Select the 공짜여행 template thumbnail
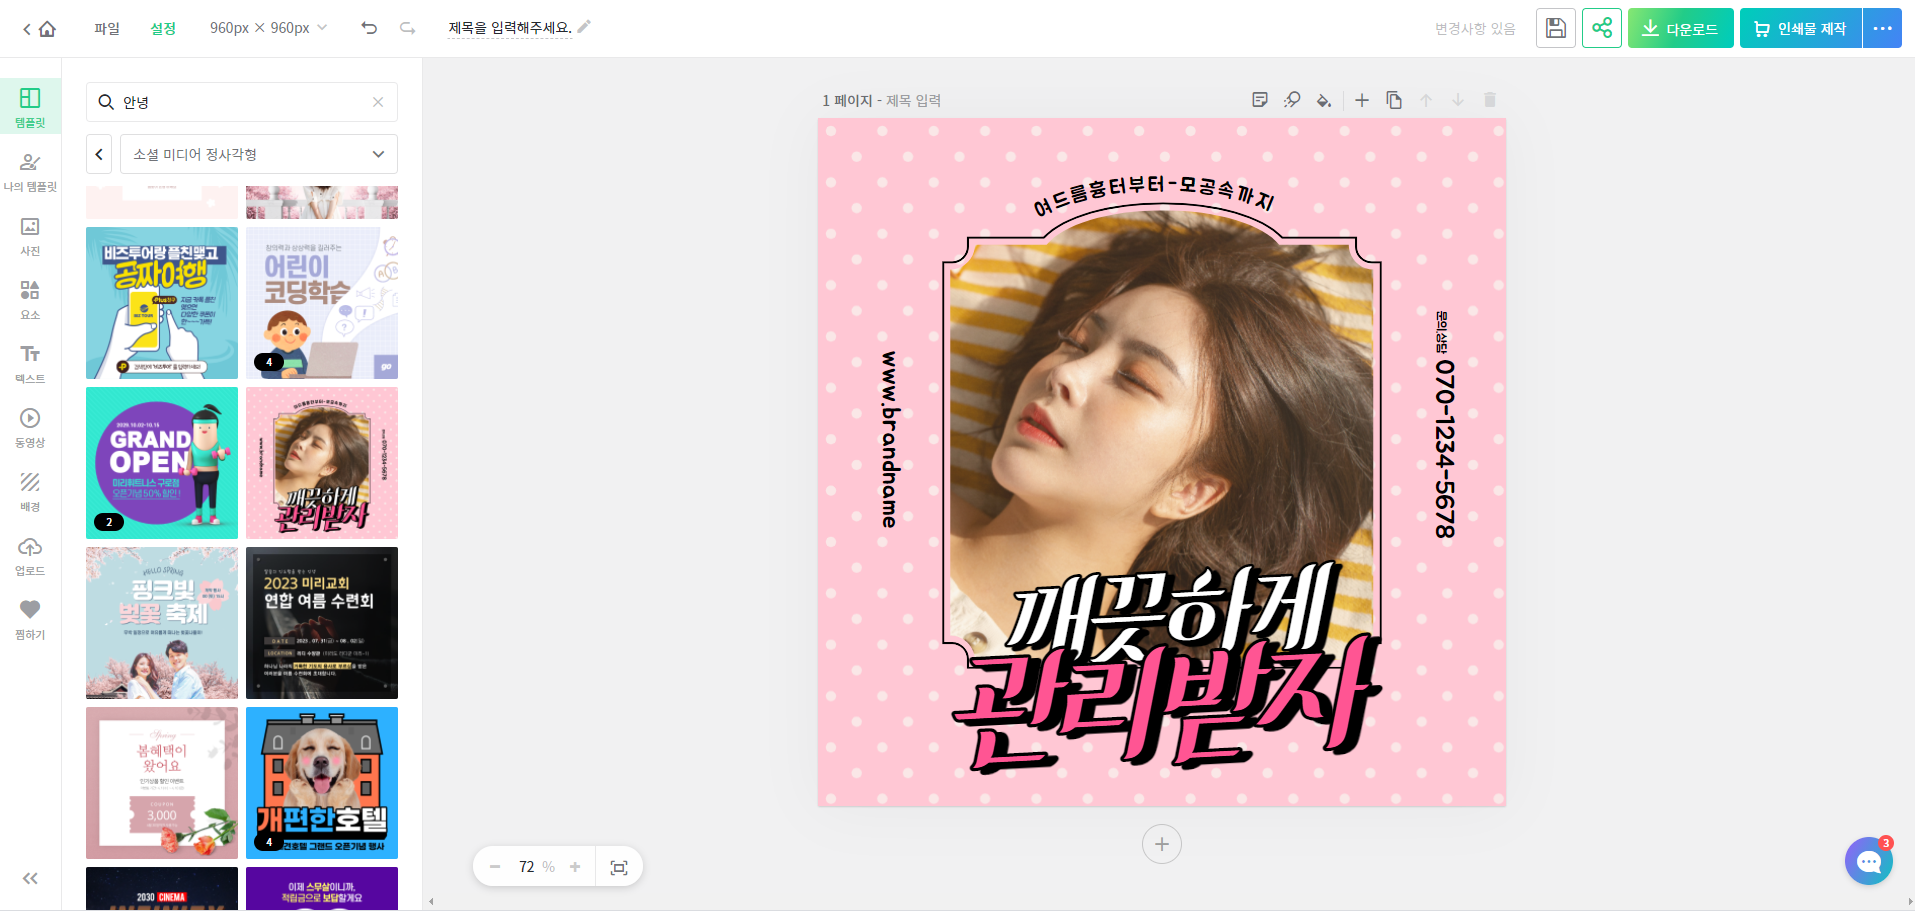 point(162,303)
